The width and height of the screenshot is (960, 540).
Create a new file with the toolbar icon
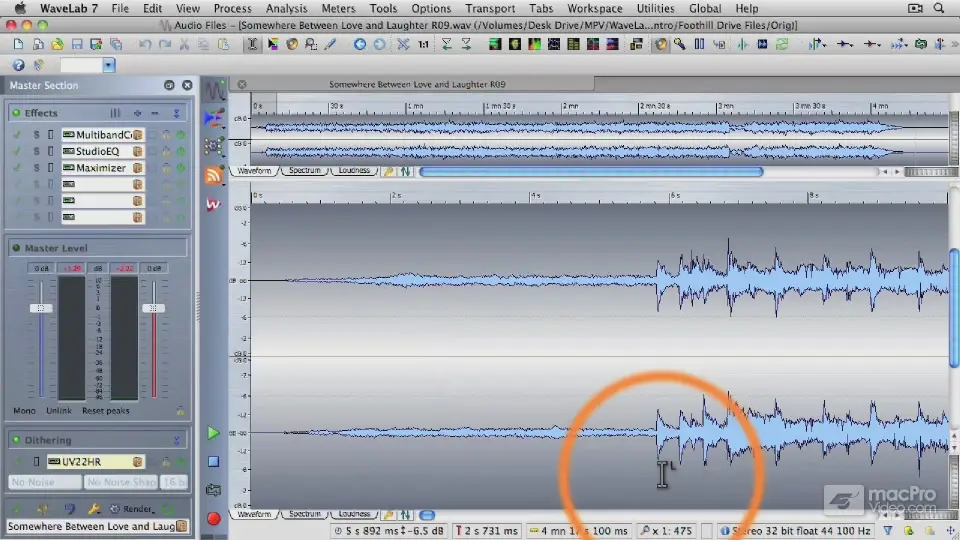click(18, 44)
